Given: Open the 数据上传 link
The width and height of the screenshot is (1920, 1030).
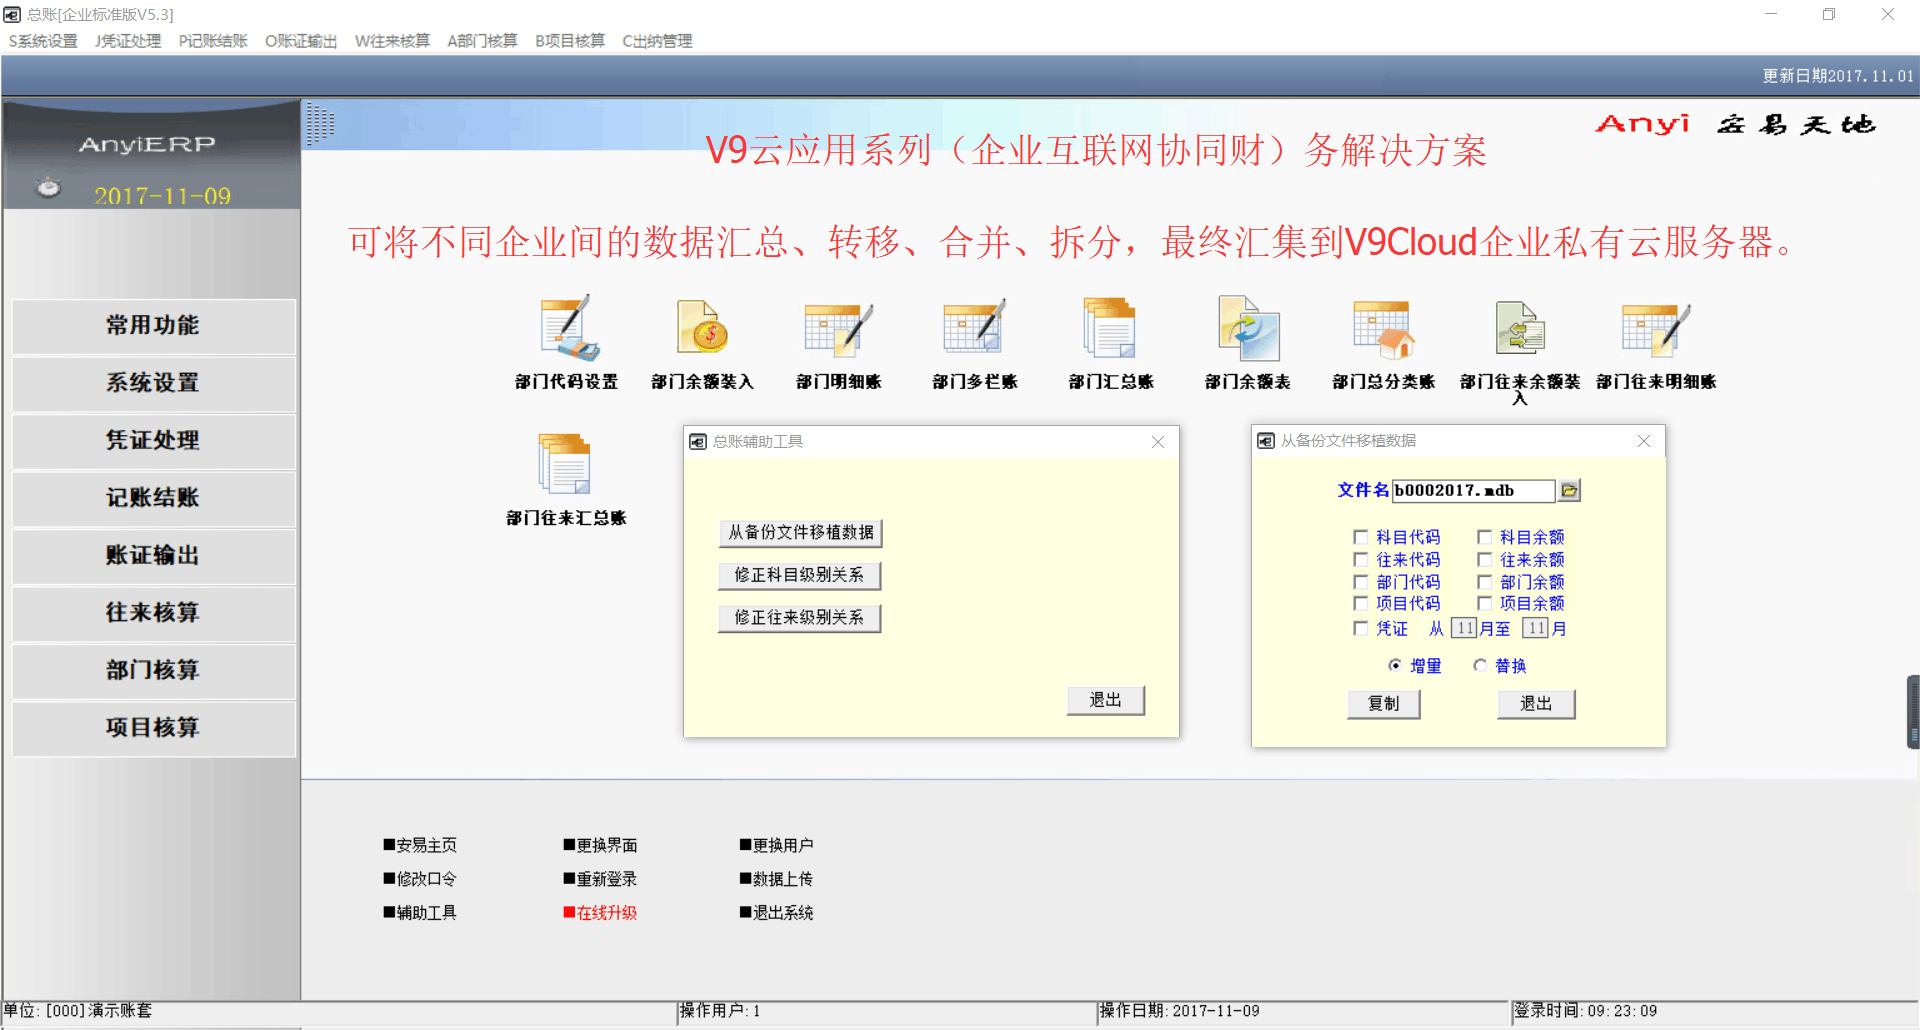Looking at the screenshot, I should [776, 879].
